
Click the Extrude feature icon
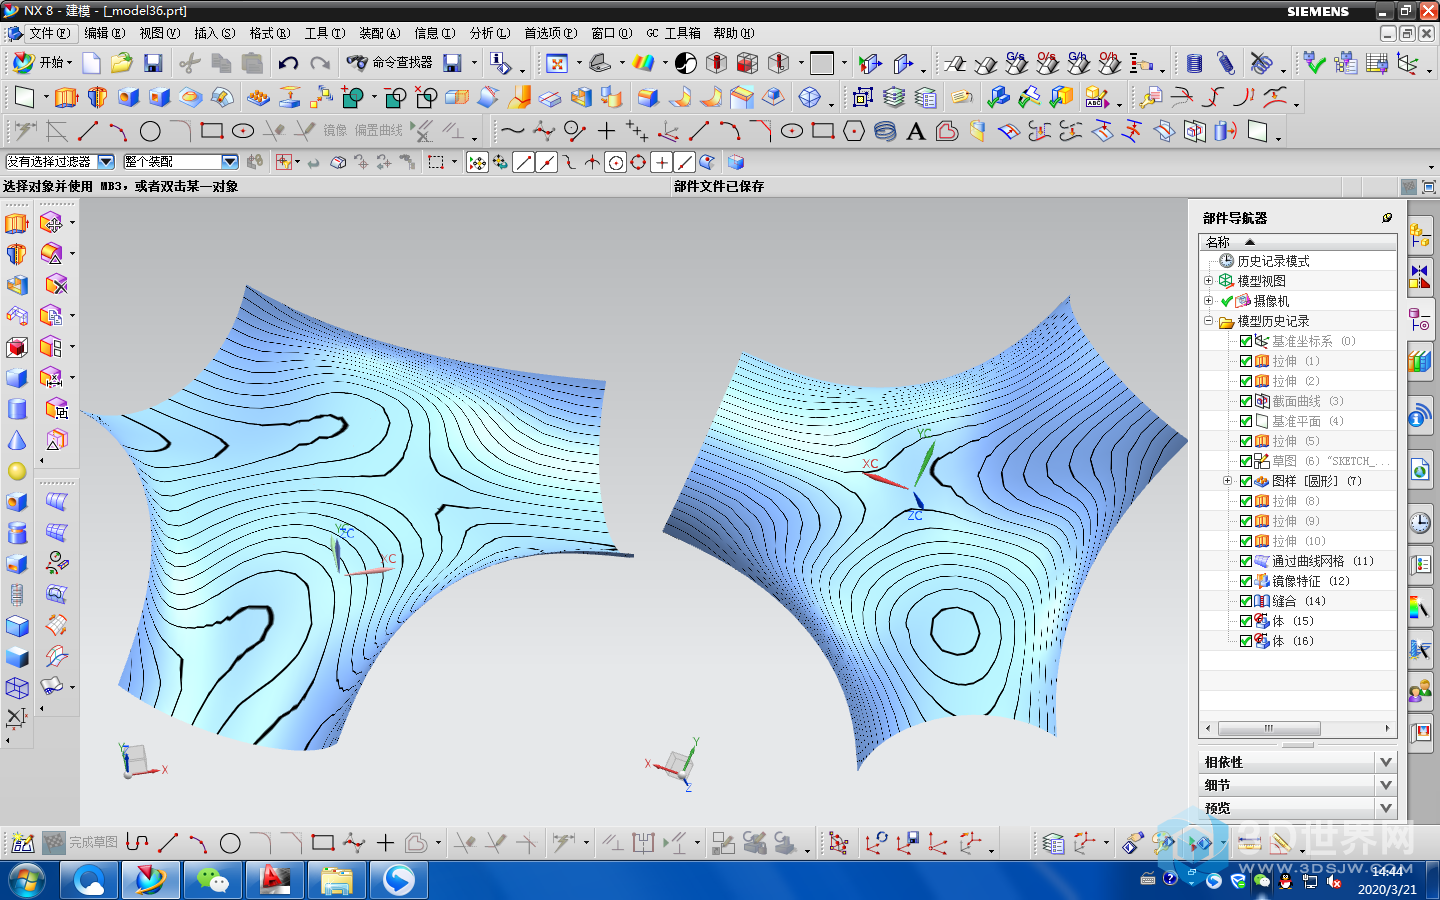pyautogui.click(x=66, y=98)
